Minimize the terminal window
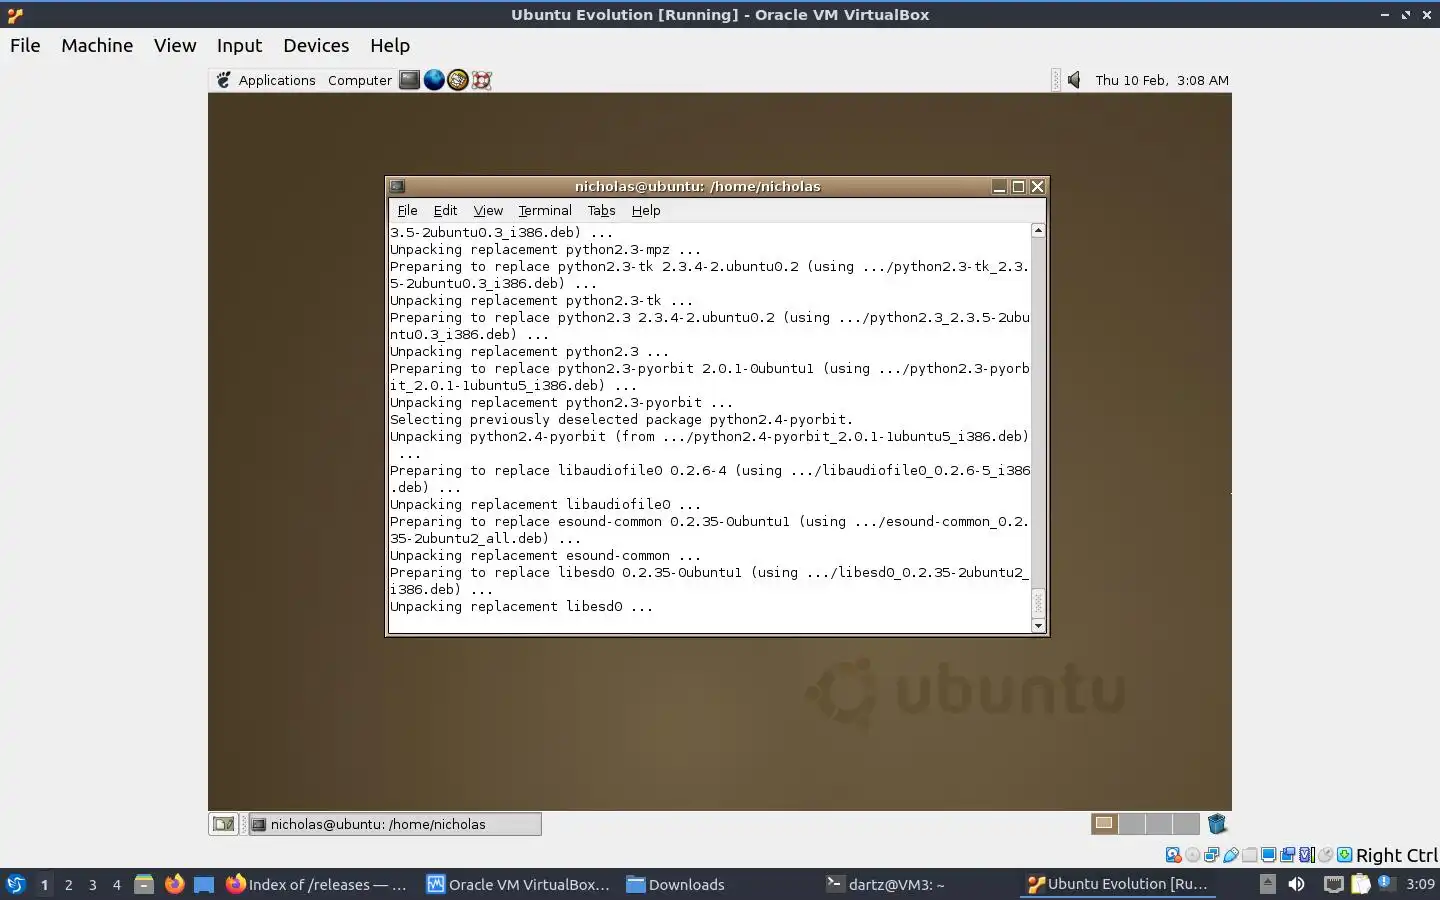 point(999,186)
